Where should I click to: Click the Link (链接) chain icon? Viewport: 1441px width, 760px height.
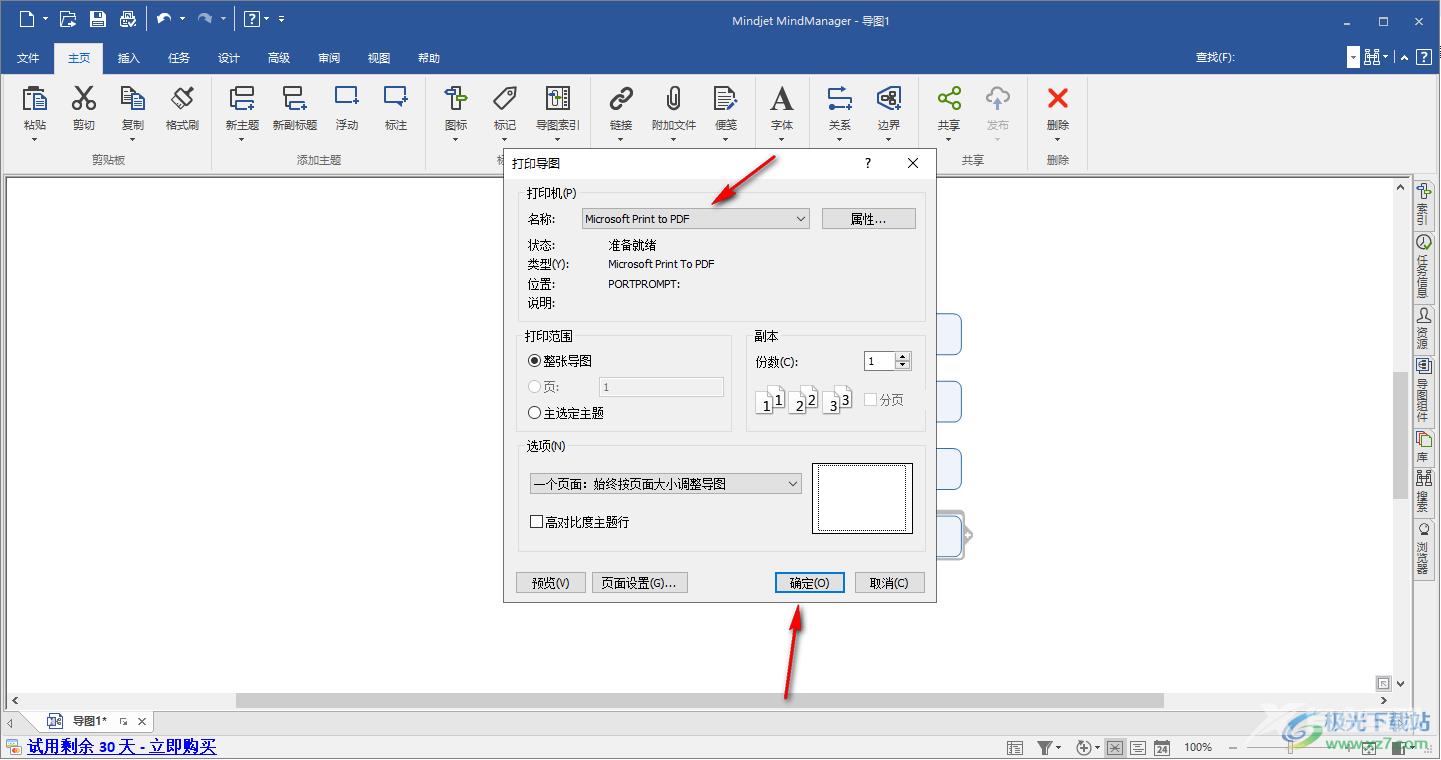click(x=621, y=98)
